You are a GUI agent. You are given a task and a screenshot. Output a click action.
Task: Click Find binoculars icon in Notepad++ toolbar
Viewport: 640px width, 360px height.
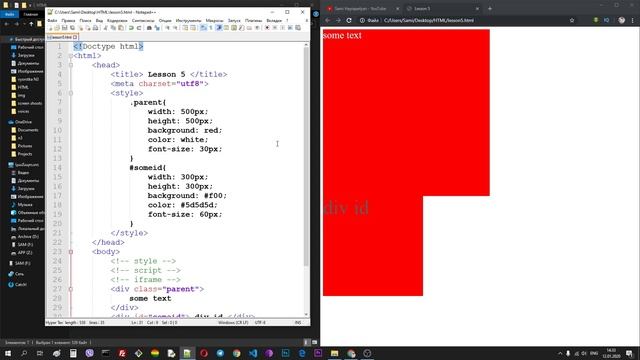coord(149,28)
